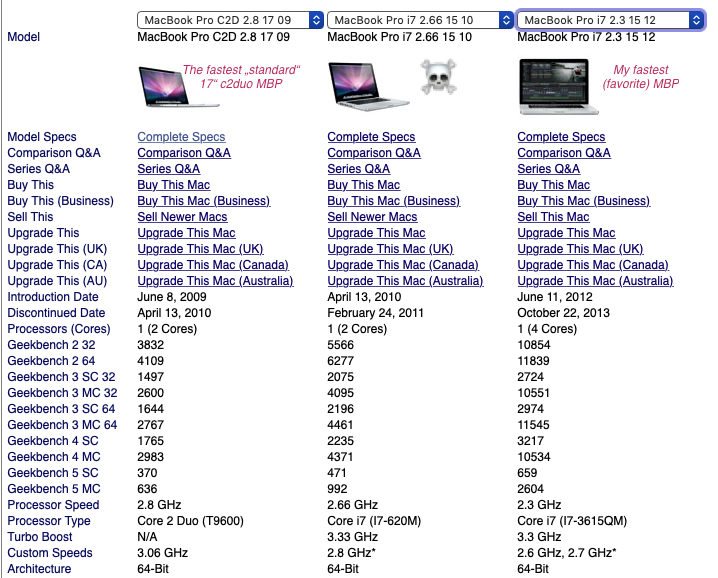Click Upgrade This Mac (UK) for i7 2.3
The width and height of the screenshot is (718, 578).
581,249
